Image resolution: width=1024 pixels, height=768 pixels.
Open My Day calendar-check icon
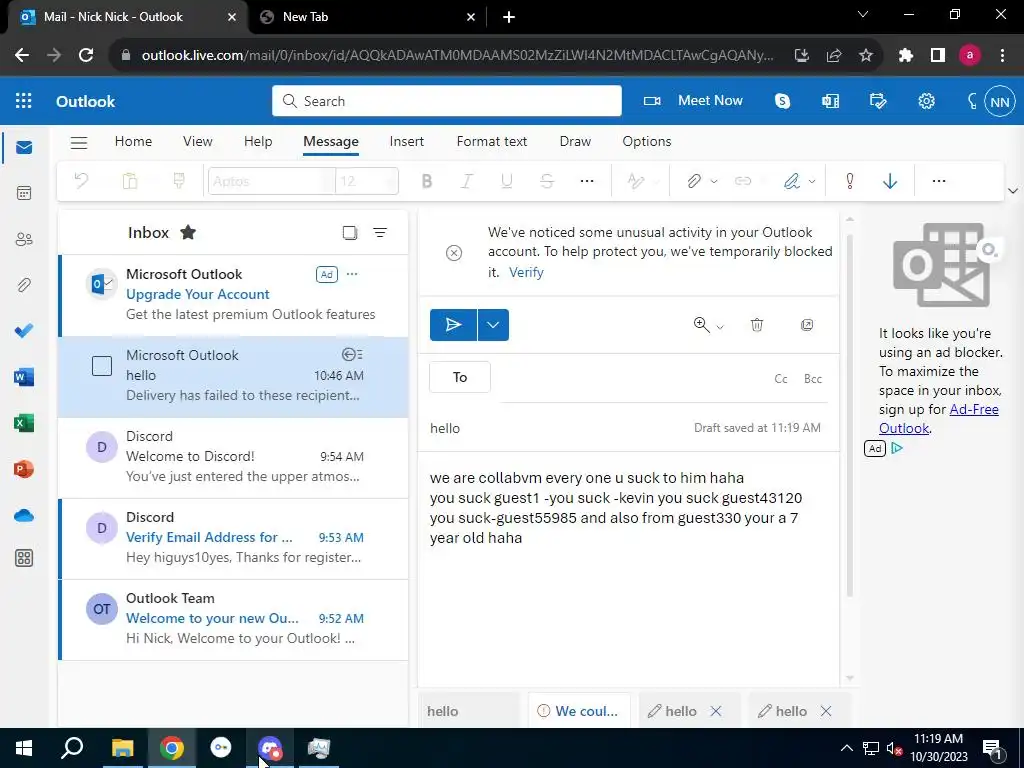(878, 101)
